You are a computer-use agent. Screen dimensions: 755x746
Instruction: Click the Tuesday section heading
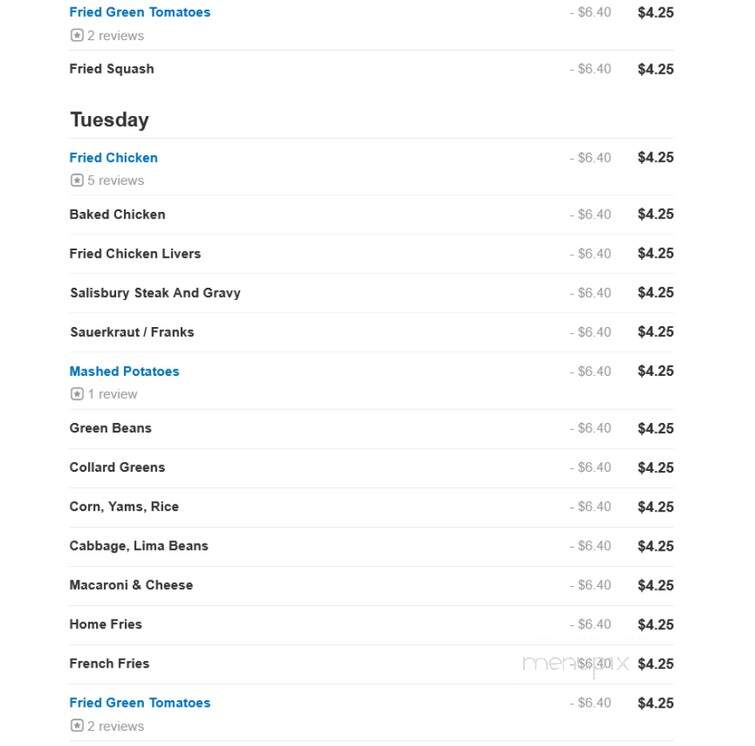click(109, 119)
